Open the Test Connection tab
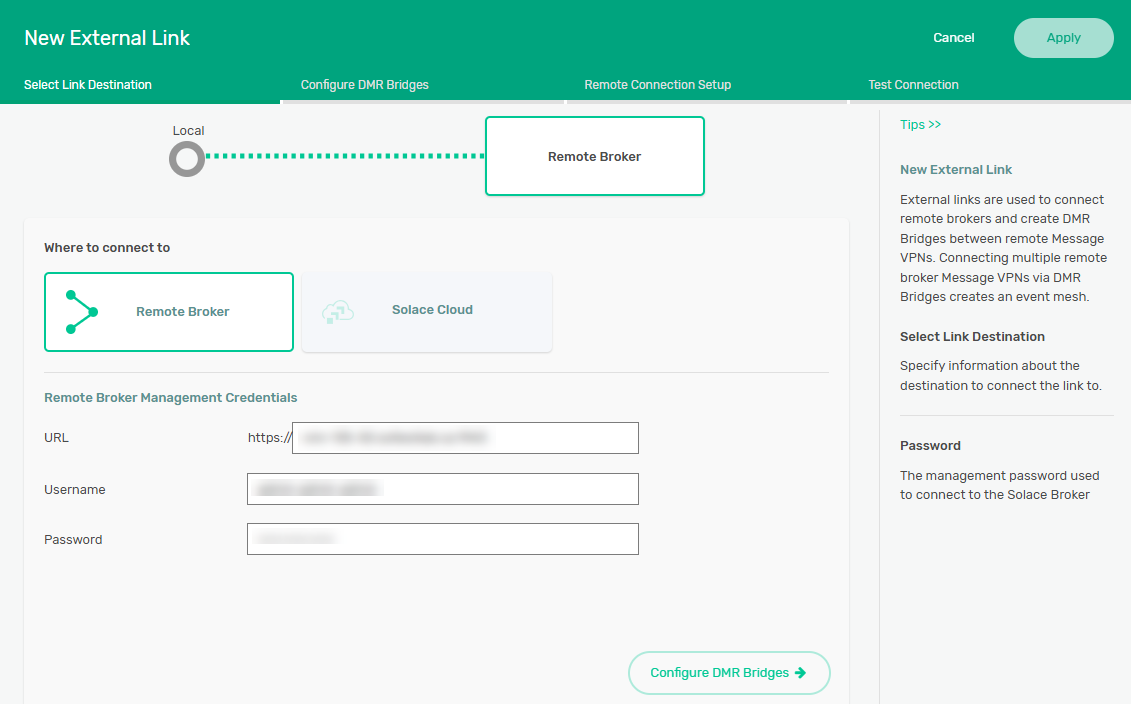 click(x=913, y=85)
